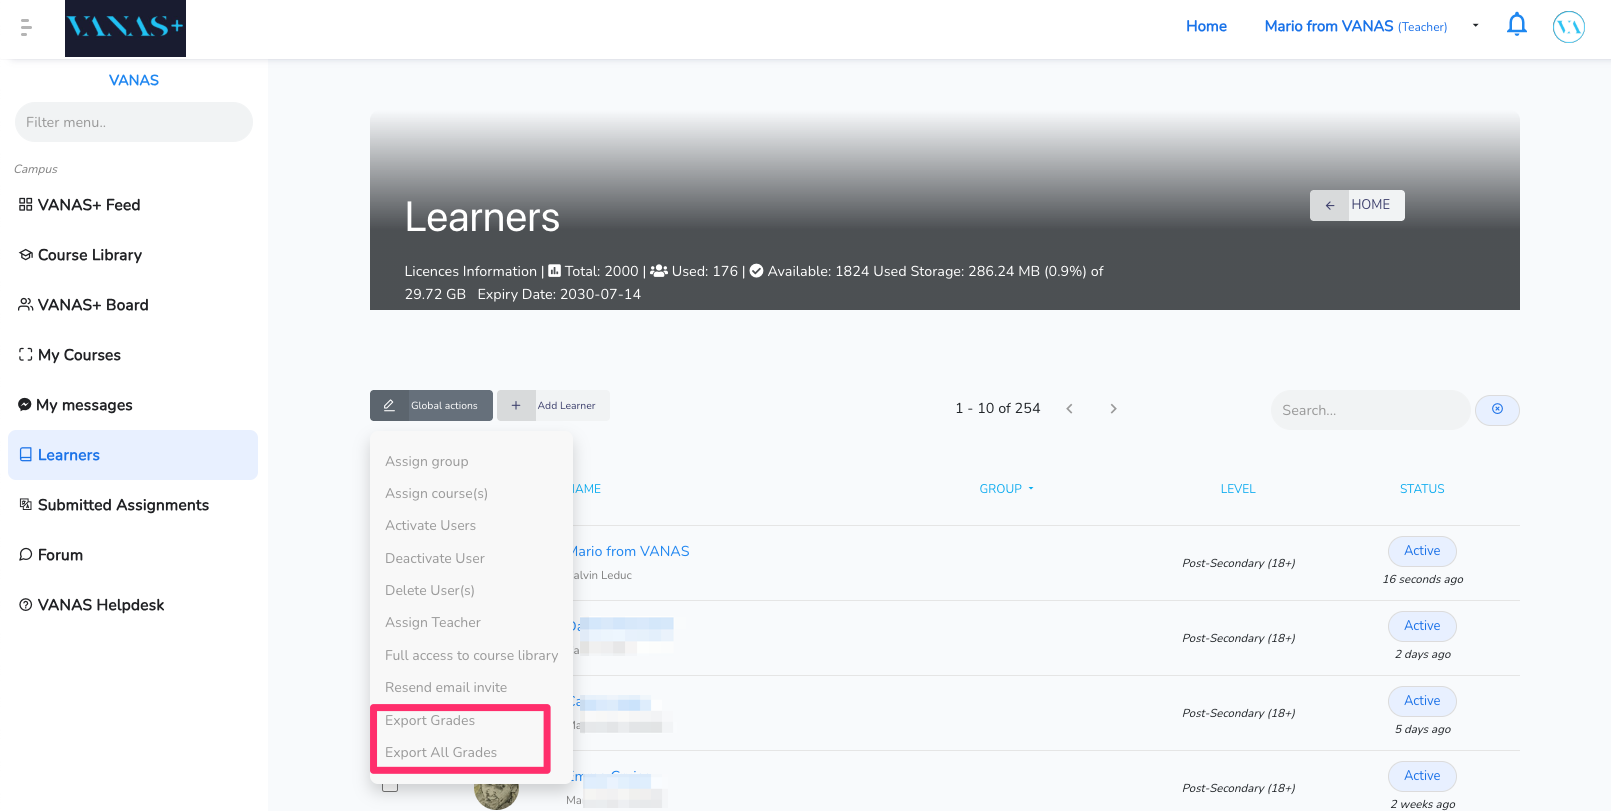The image size is (1611, 811).
Task: Click the VANAS title link in sidebar
Action: coord(134,80)
